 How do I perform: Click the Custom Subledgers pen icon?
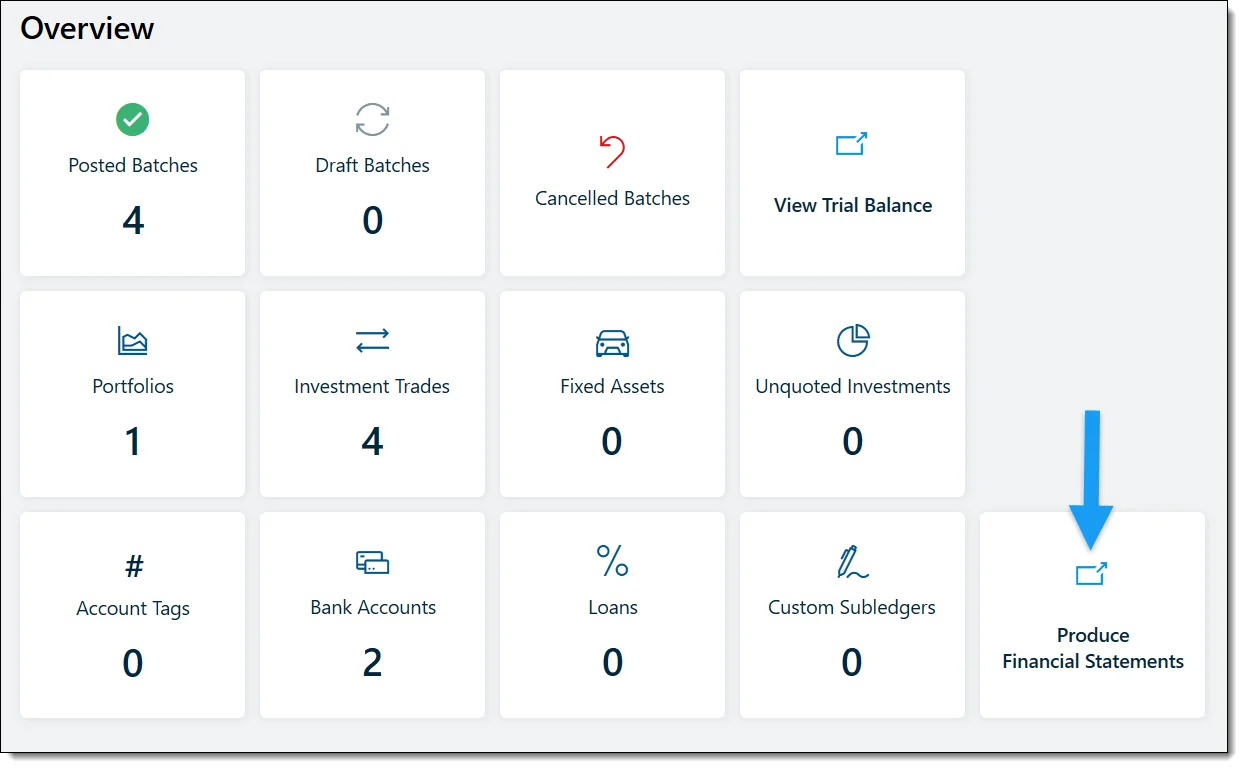852,562
